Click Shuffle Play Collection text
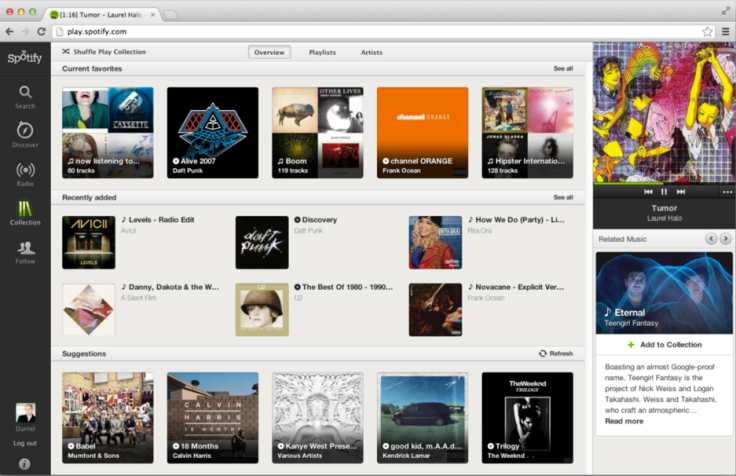The height and width of the screenshot is (476, 736). coord(109,52)
